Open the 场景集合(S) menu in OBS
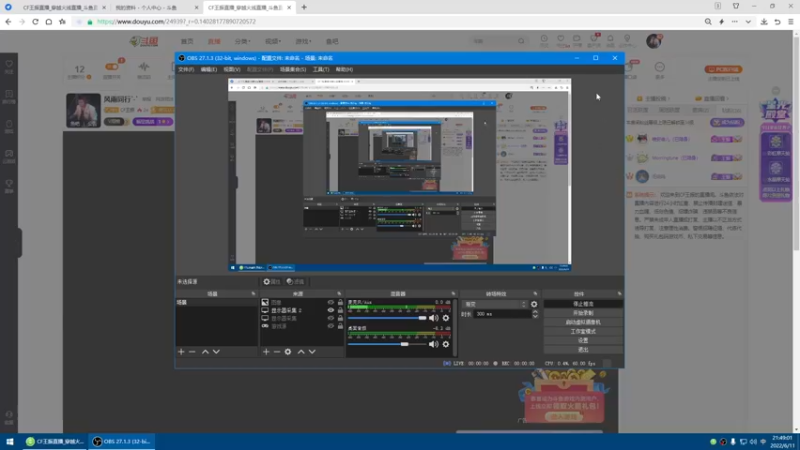This screenshot has width=800, height=450. click(x=293, y=69)
